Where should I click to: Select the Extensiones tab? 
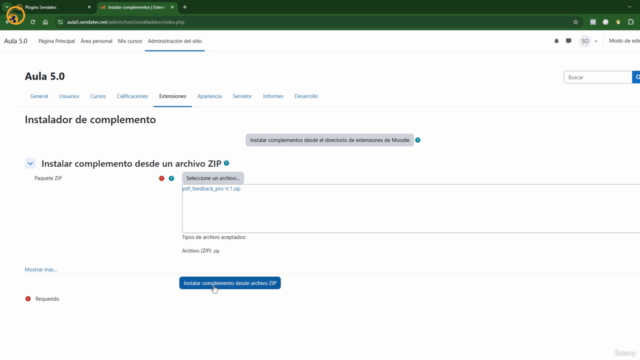pos(173,96)
